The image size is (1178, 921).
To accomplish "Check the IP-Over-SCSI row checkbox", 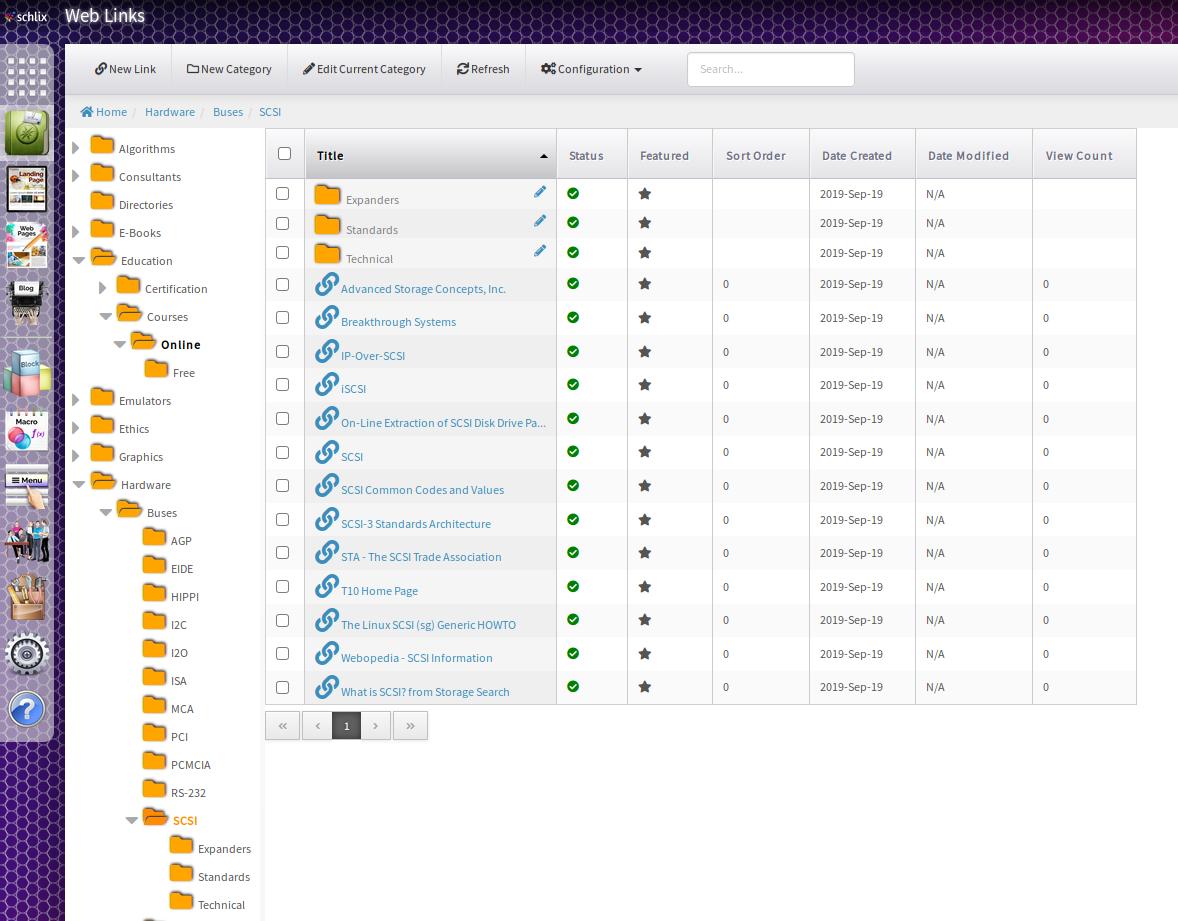I will 282,351.
